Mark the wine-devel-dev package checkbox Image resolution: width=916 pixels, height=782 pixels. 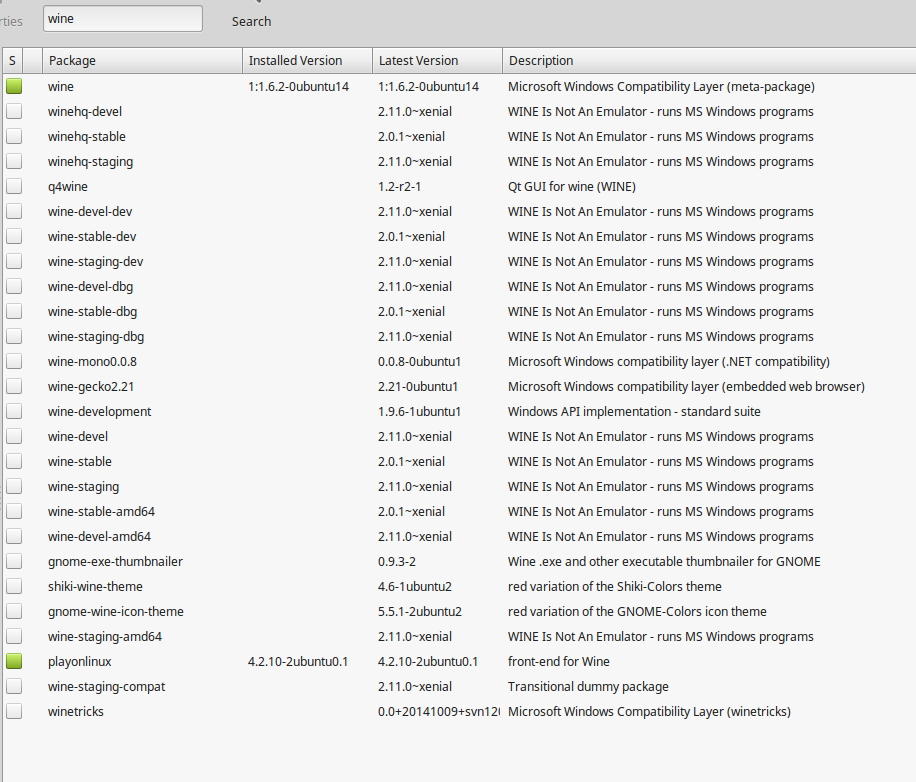click(14, 211)
